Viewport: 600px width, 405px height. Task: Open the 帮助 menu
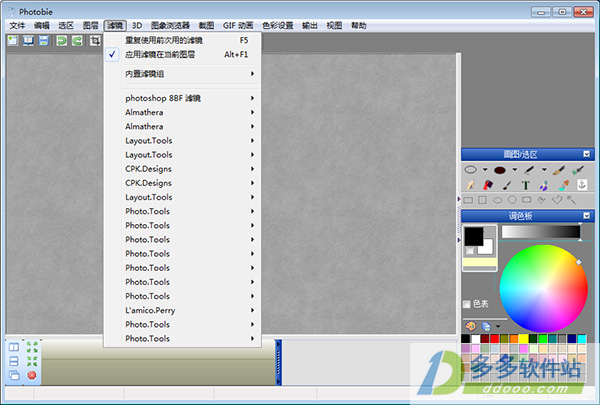click(359, 25)
